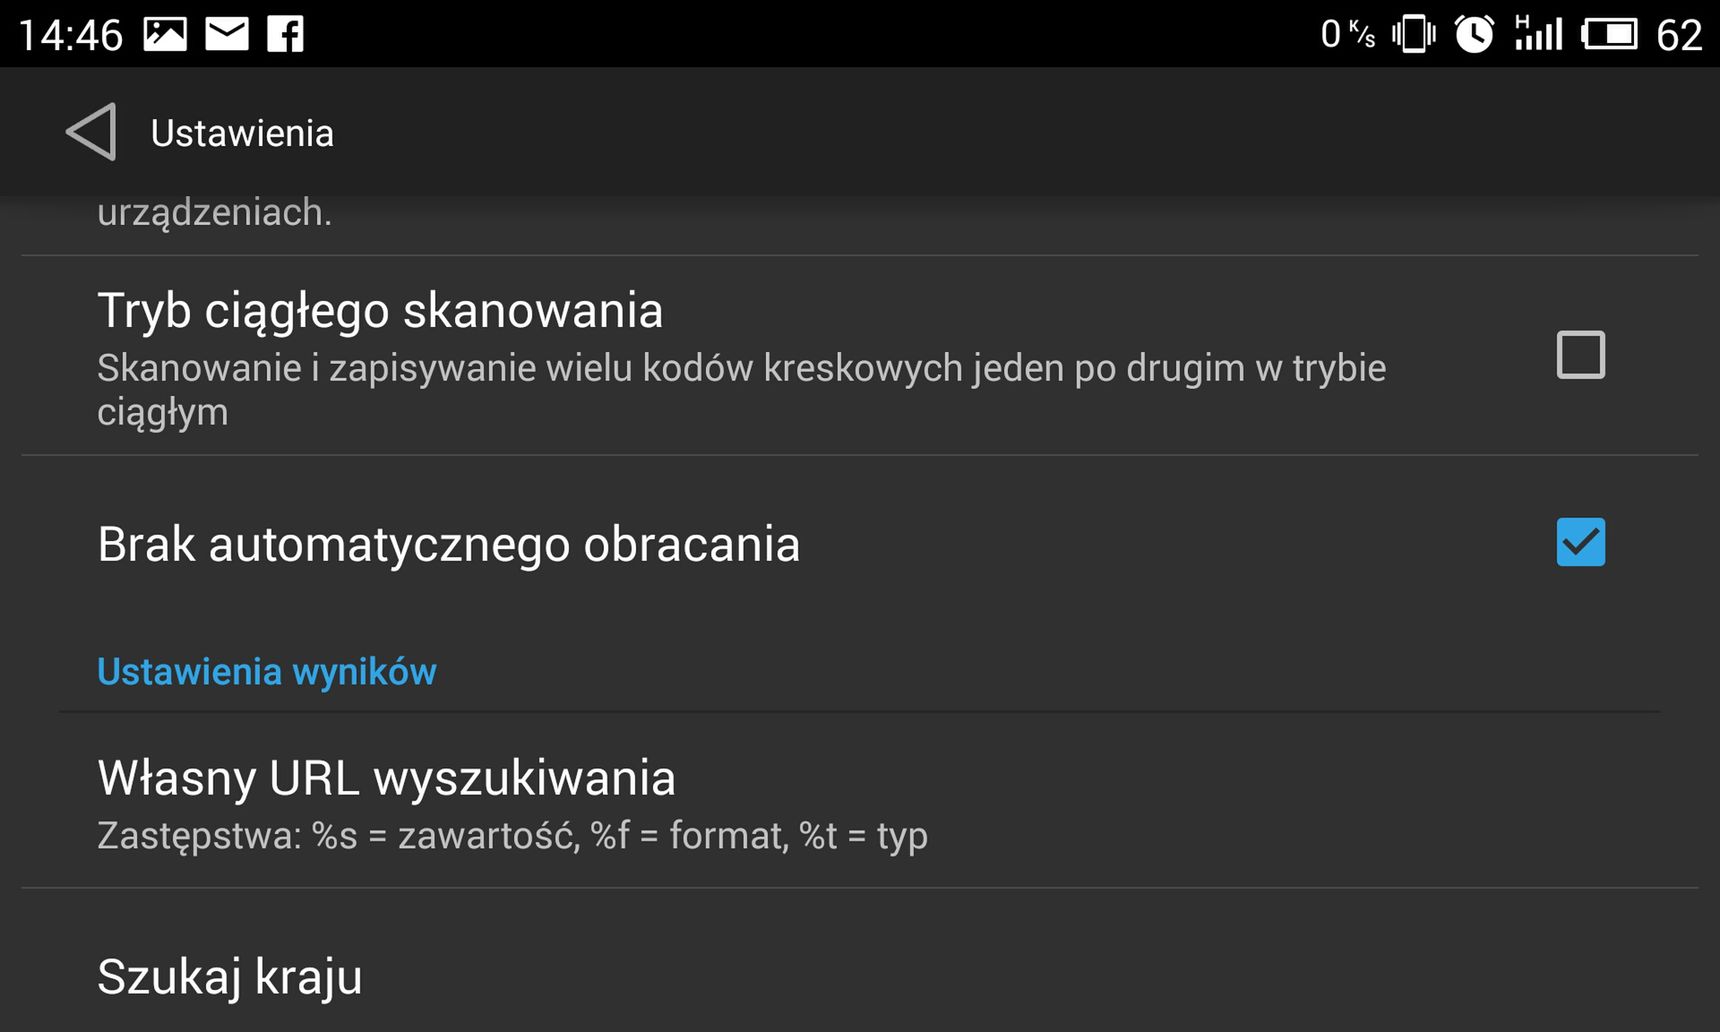Screen dimensions: 1720x1032
Task: Open the Facebook notification icon
Action: (285, 34)
